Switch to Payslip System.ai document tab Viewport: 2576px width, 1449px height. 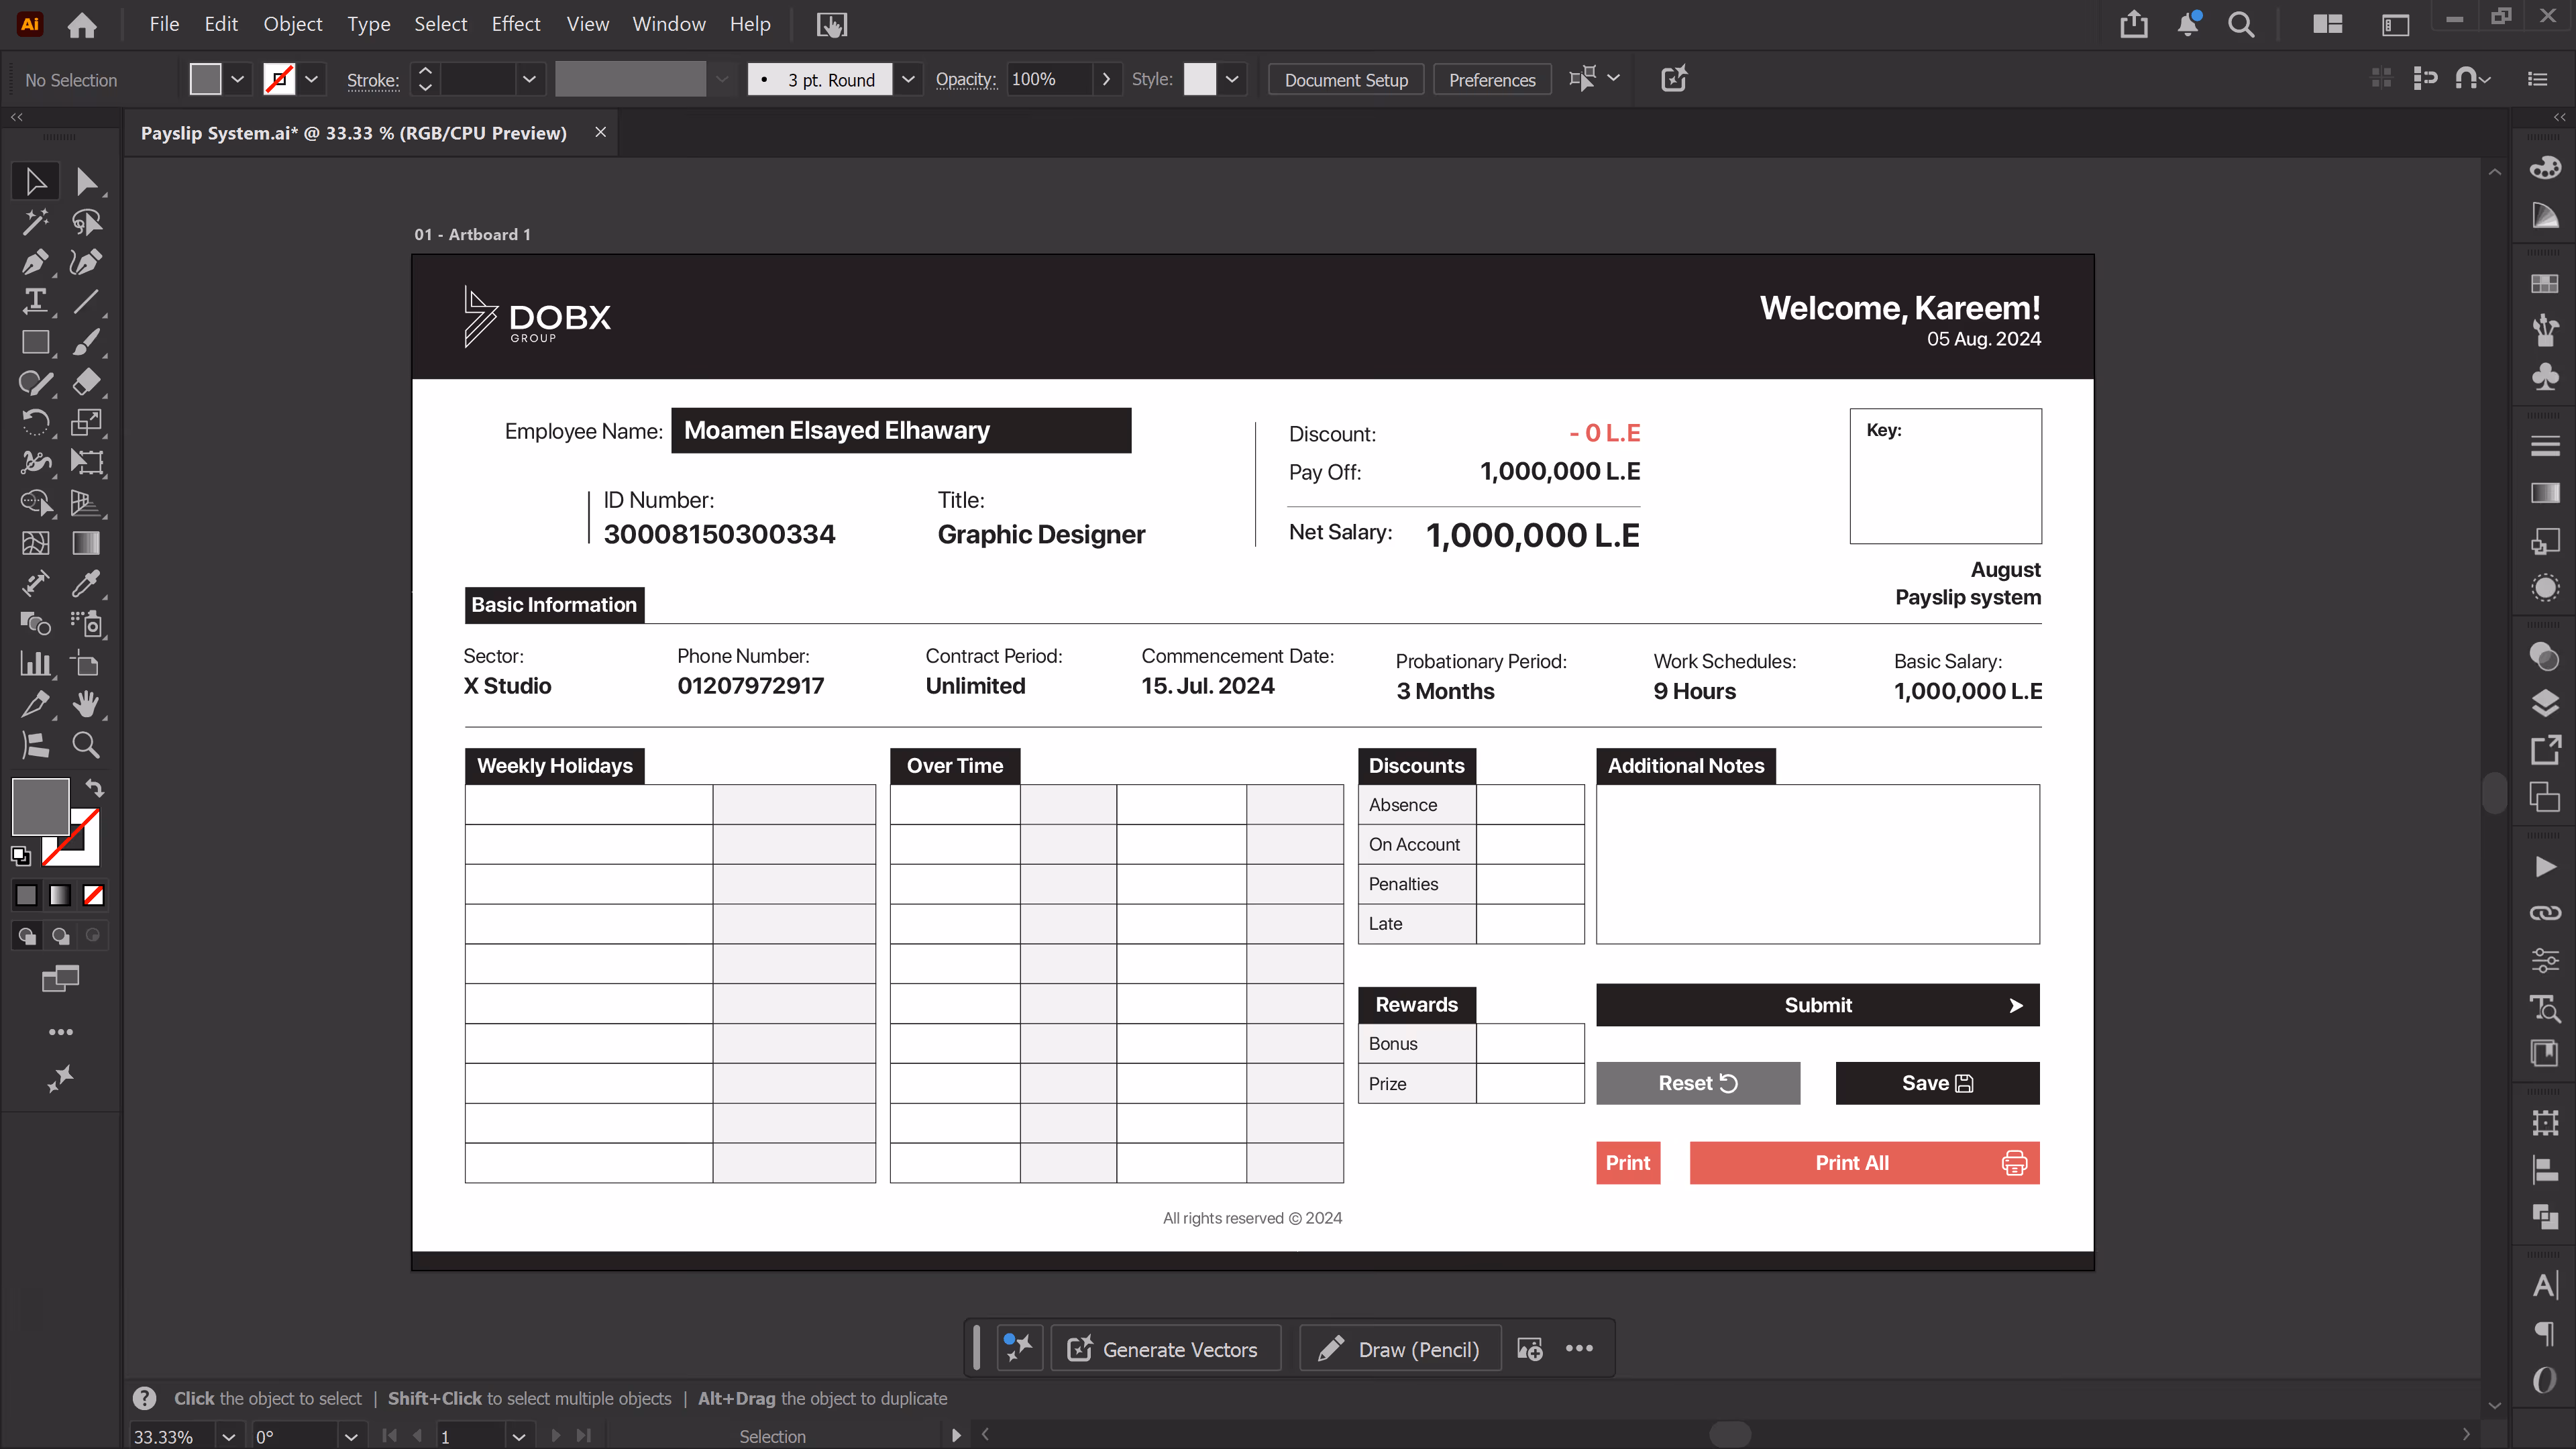click(353, 133)
